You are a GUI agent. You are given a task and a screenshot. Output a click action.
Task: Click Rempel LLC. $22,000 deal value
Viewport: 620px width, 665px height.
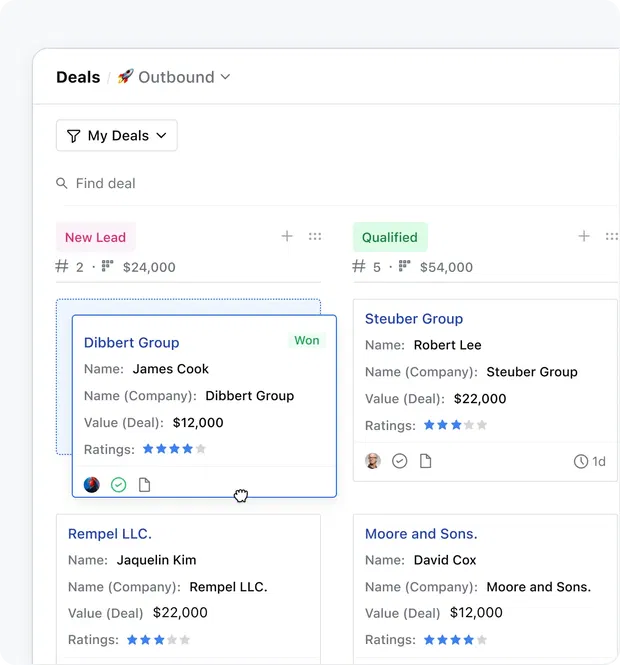pyautogui.click(x=180, y=612)
